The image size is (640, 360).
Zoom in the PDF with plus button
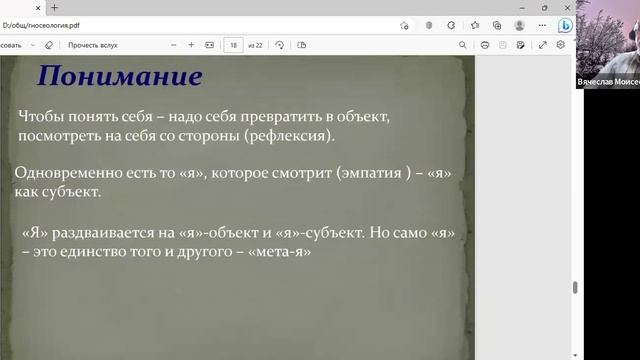[191, 45]
